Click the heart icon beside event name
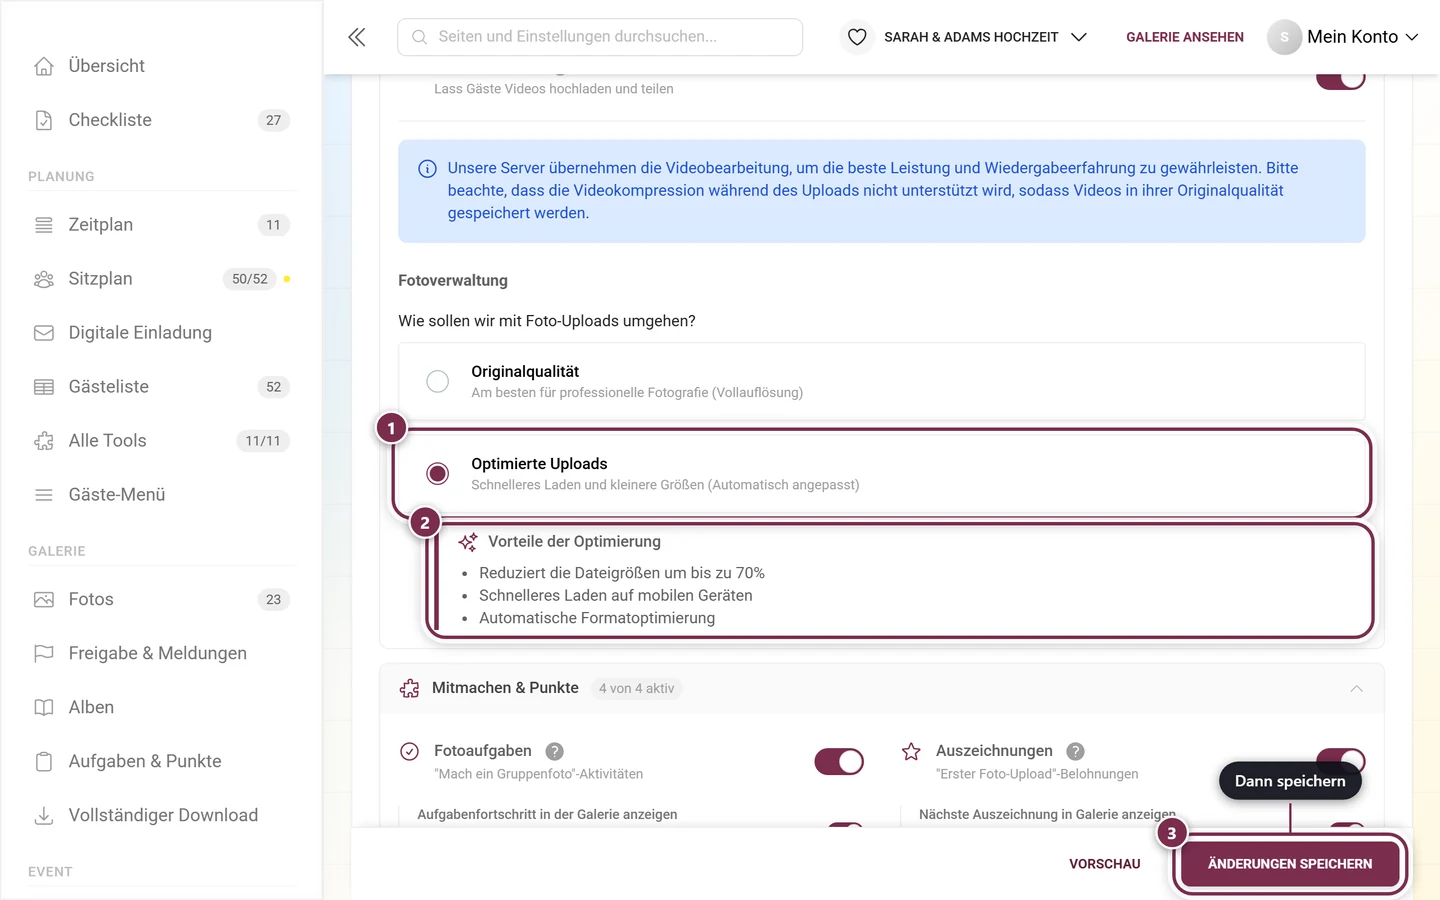 (857, 37)
